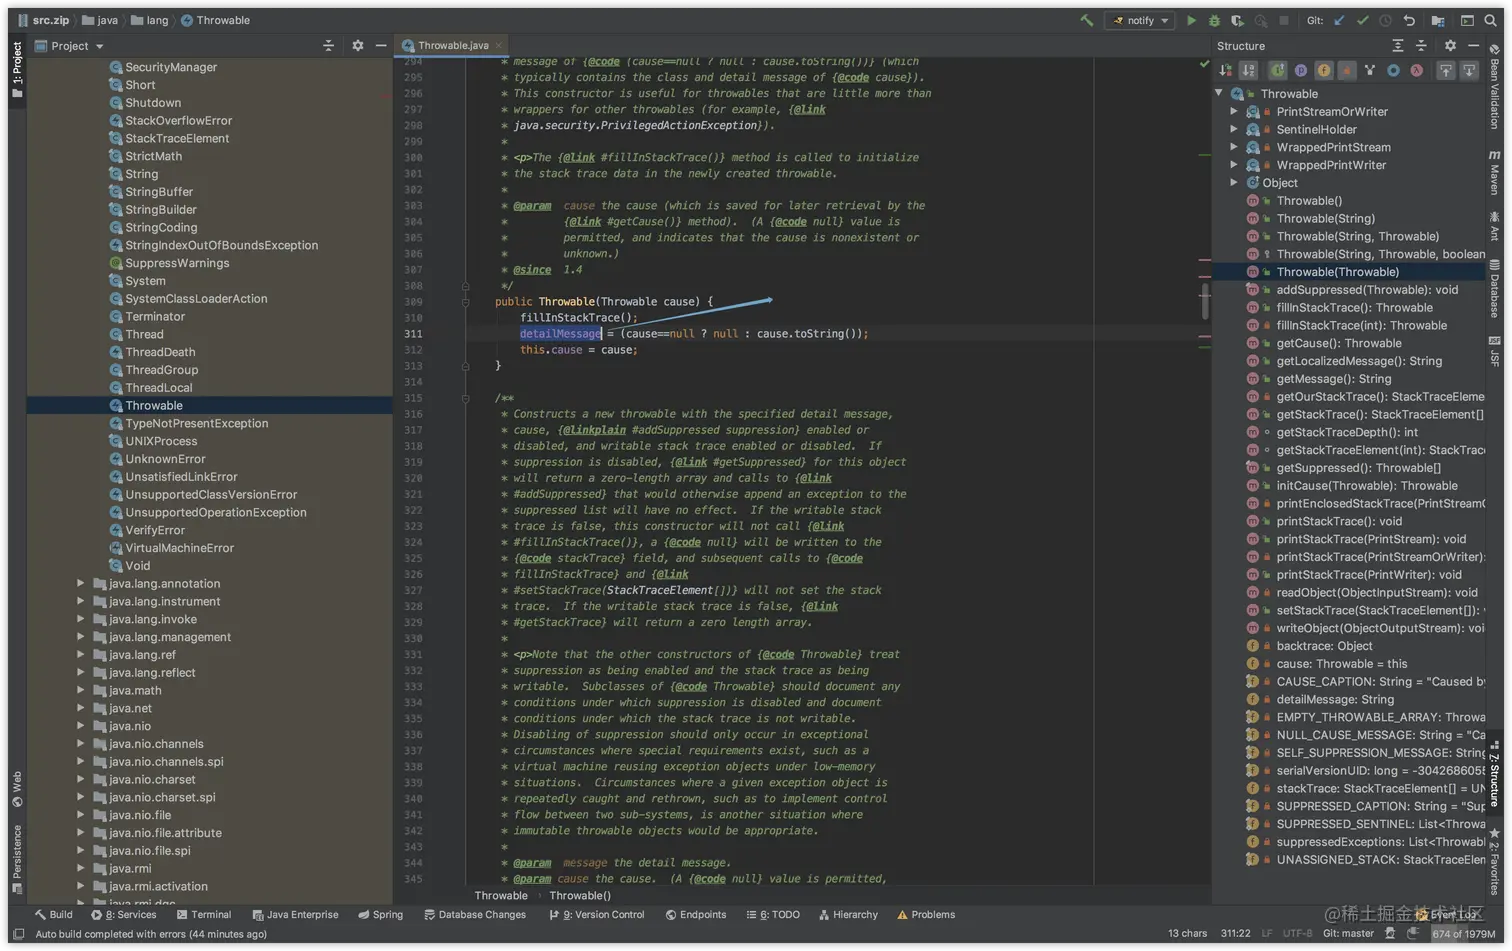Open the Terminal tool window tab
The height and width of the screenshot is (951, 1512).
[204, 915]
